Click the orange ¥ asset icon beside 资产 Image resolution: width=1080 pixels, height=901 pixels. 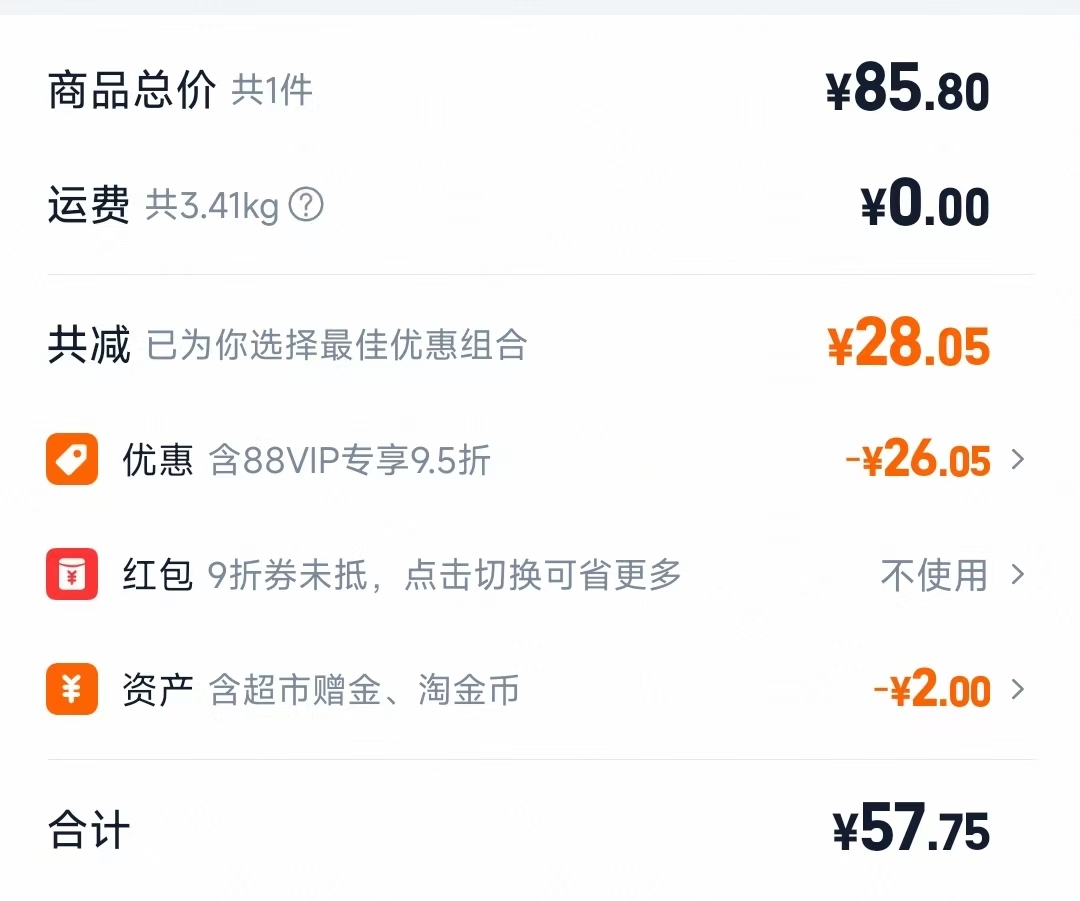click(71, 690)
